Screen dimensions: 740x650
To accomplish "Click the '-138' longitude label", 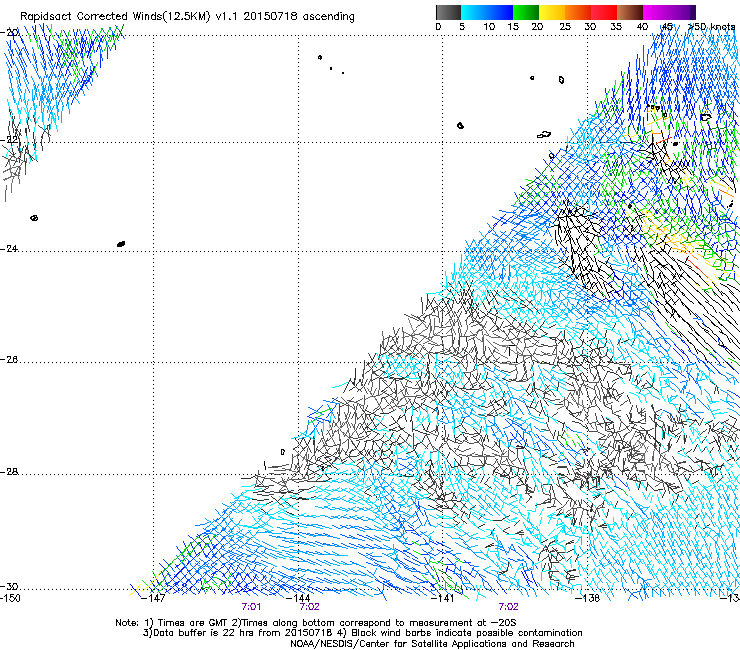I will [x=588, y=598].
